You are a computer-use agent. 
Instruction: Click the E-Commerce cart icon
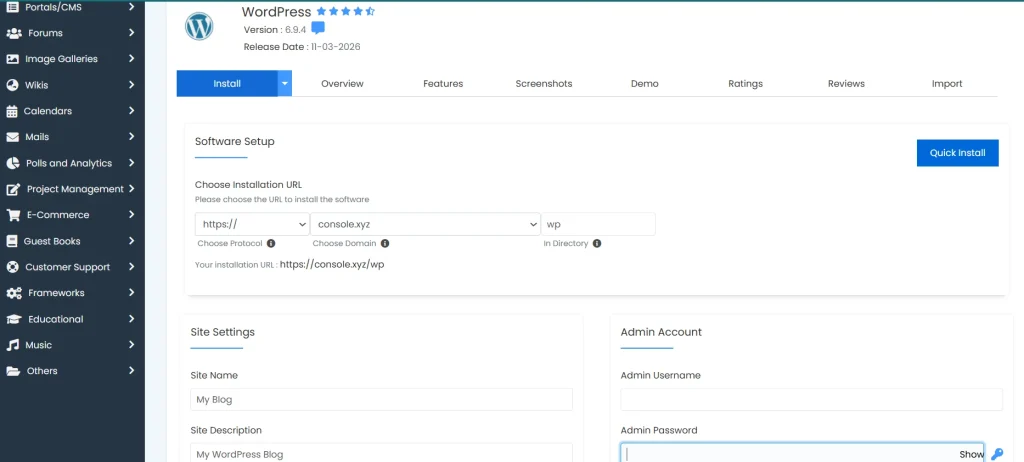[12, 215]
